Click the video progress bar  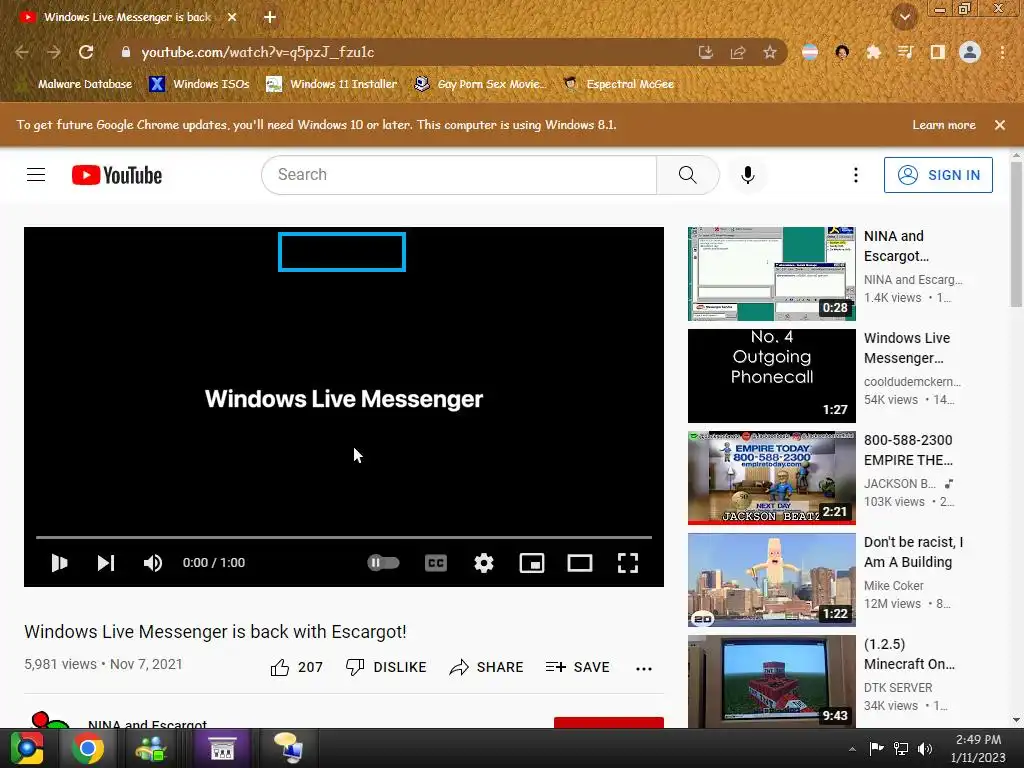pyautogui.click(x=344, y=537)
